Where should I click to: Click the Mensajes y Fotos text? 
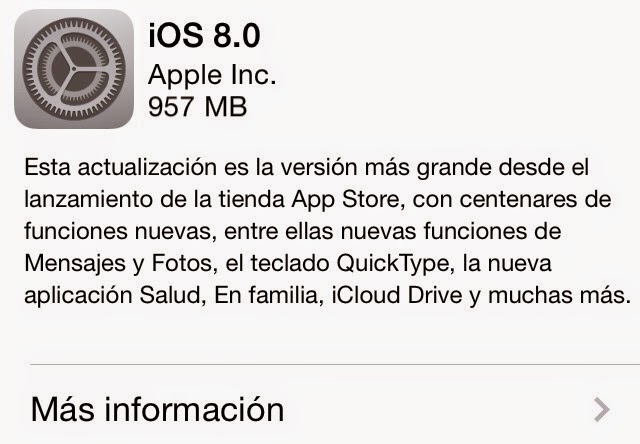118,264
